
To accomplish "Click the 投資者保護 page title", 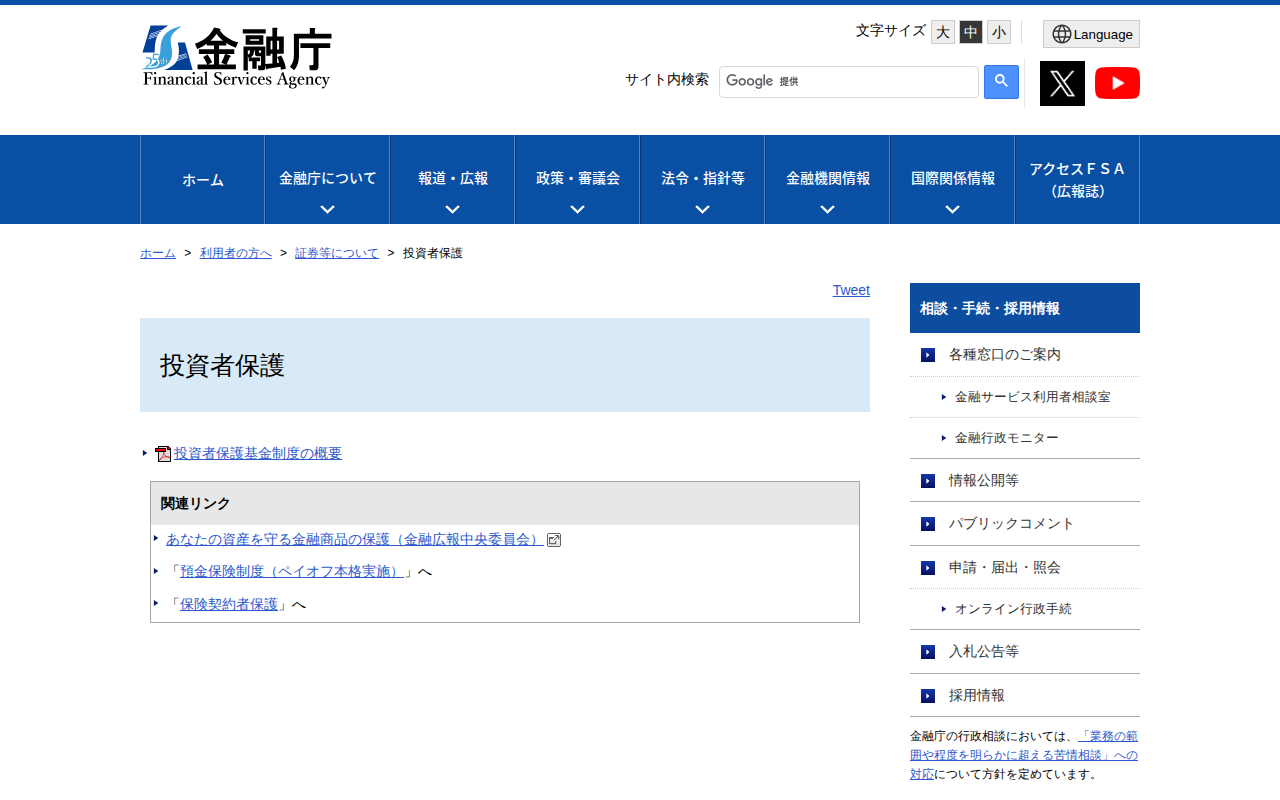I will [x=222, y=366].
